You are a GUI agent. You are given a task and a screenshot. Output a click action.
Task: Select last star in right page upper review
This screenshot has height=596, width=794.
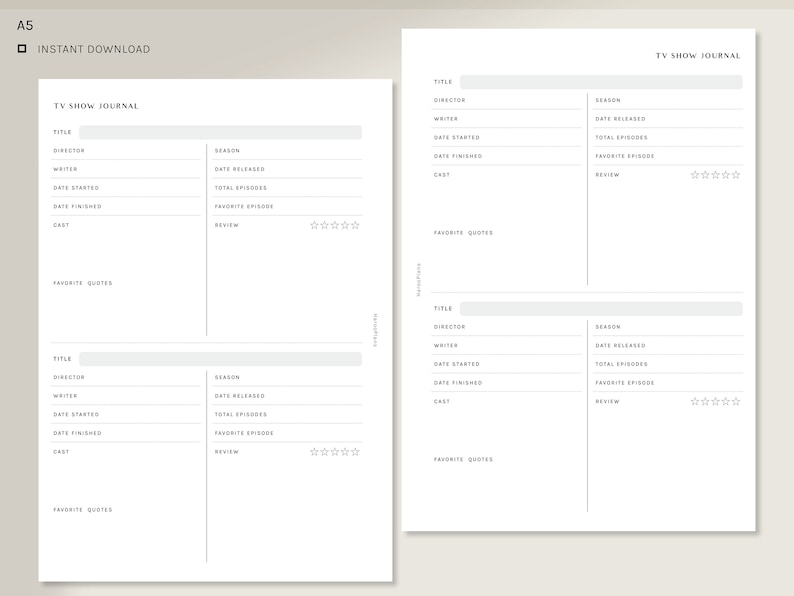[x=736, y=175]
